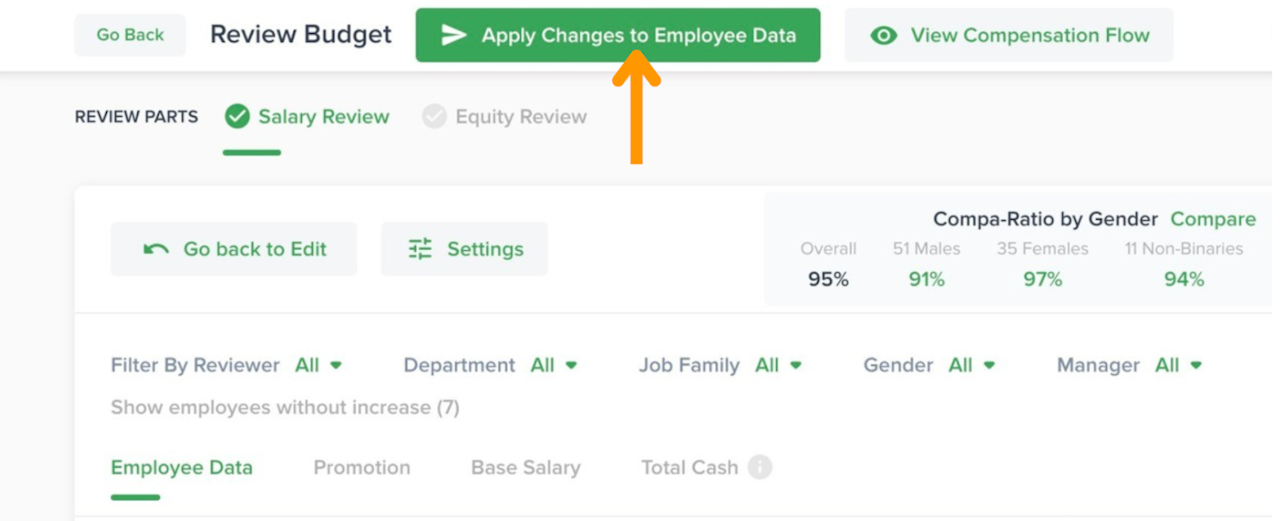Screen dimensions: 1280x521
Task: Click the undo arrow icon beside Go back to Edit
Action: coord(156,249)
